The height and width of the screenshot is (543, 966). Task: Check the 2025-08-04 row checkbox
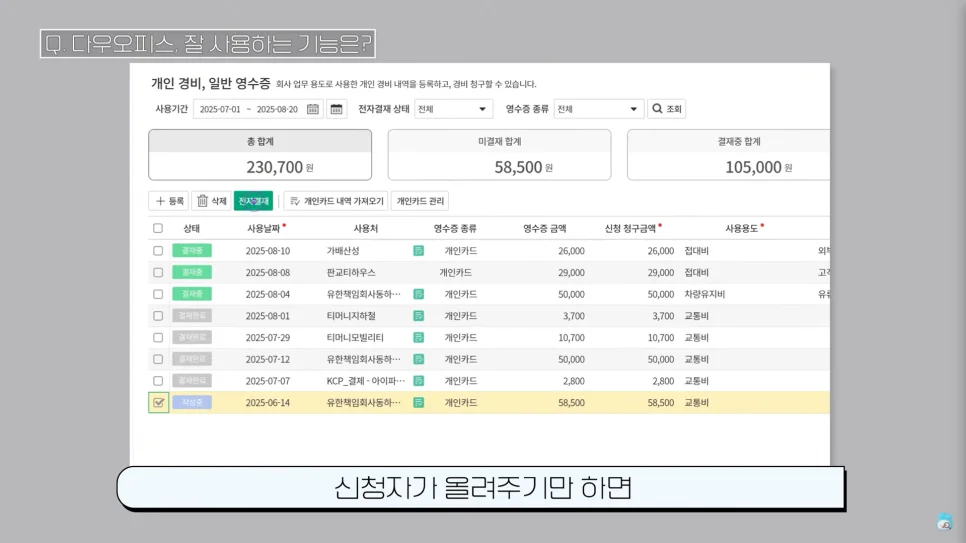(158, 294)
